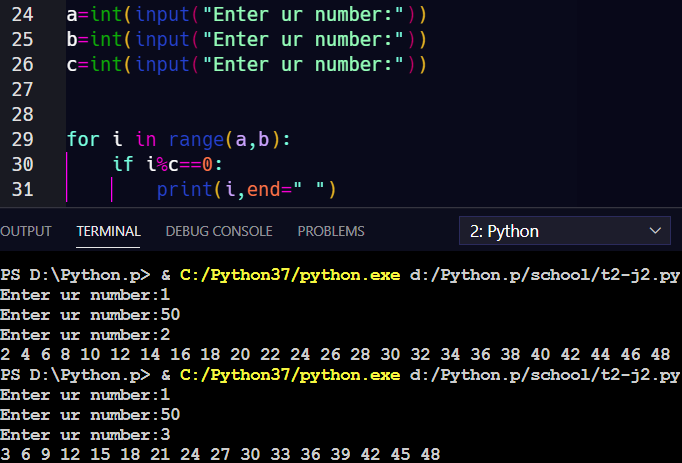The image size is (682, 463).
Task: Click the chevron arrow of terminal selector
Action: pyautogui.click(x=656, y=231)
